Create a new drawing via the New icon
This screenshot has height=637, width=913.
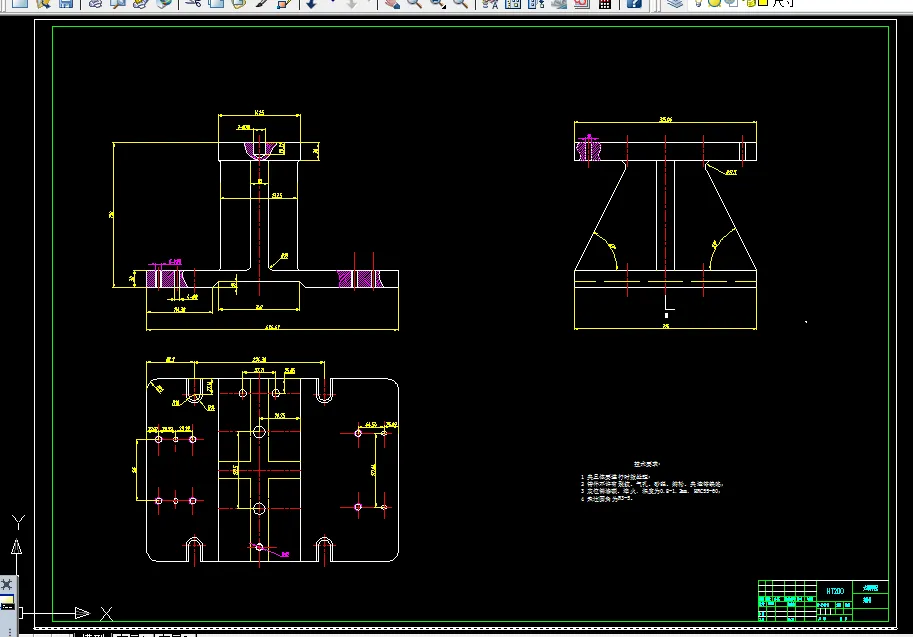point(20,3)
